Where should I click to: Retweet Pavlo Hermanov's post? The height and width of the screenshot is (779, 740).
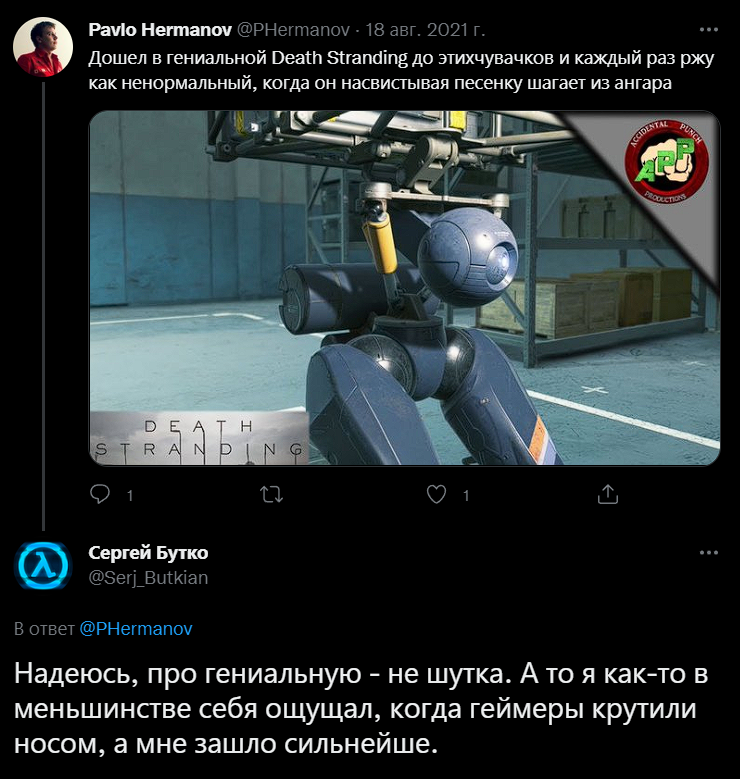pyautogui.click(x=271, y=494)
